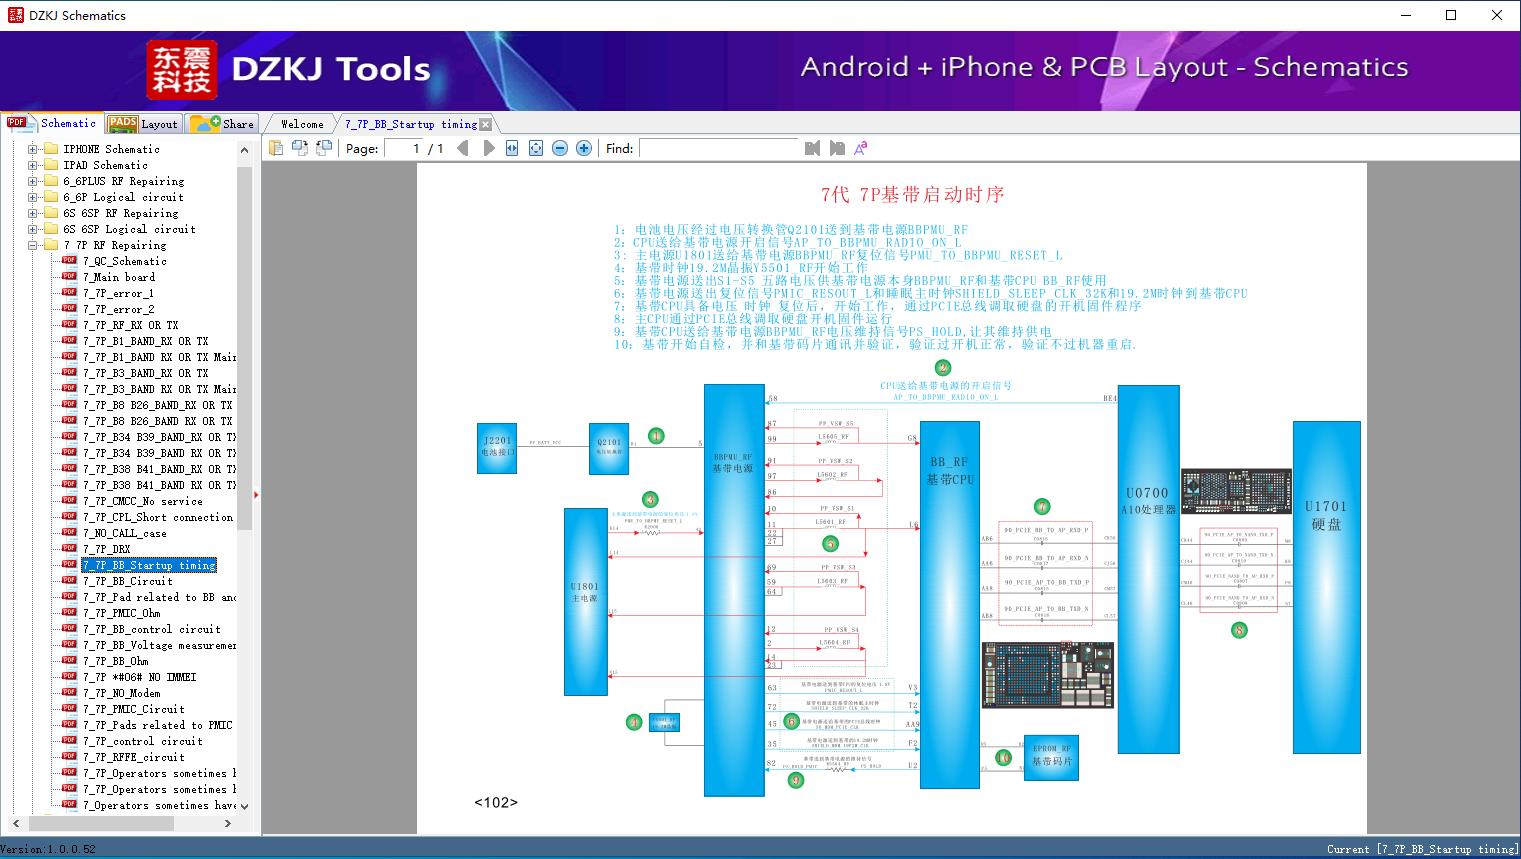
Task: Select the 7_7P_BB_Startup timing document tab
Action: [411, 124]
